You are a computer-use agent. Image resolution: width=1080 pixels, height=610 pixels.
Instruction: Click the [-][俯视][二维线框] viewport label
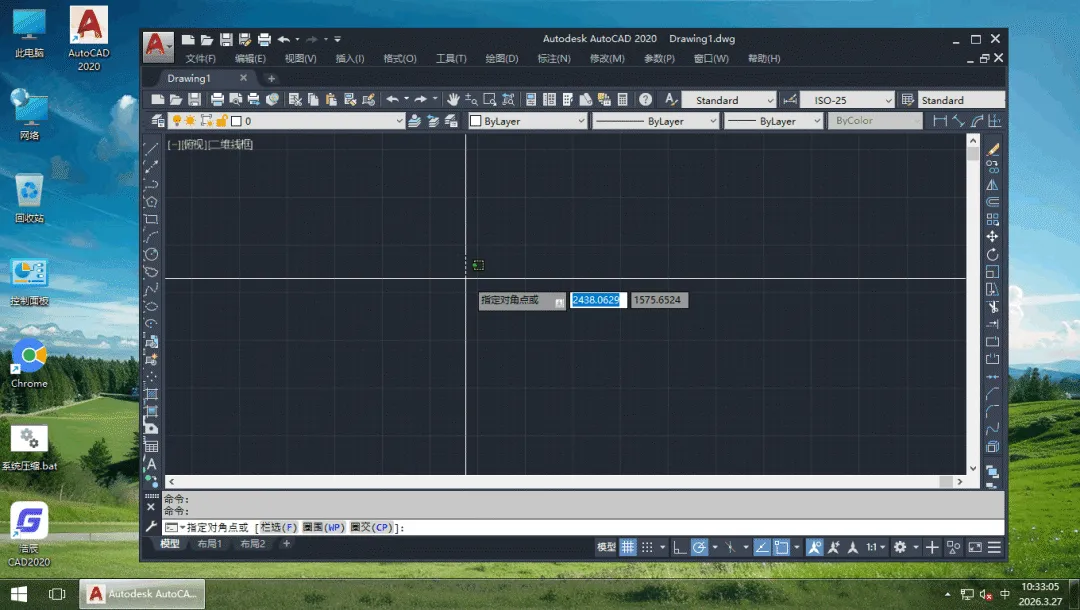pyautogui.click(x=210, y=145)
